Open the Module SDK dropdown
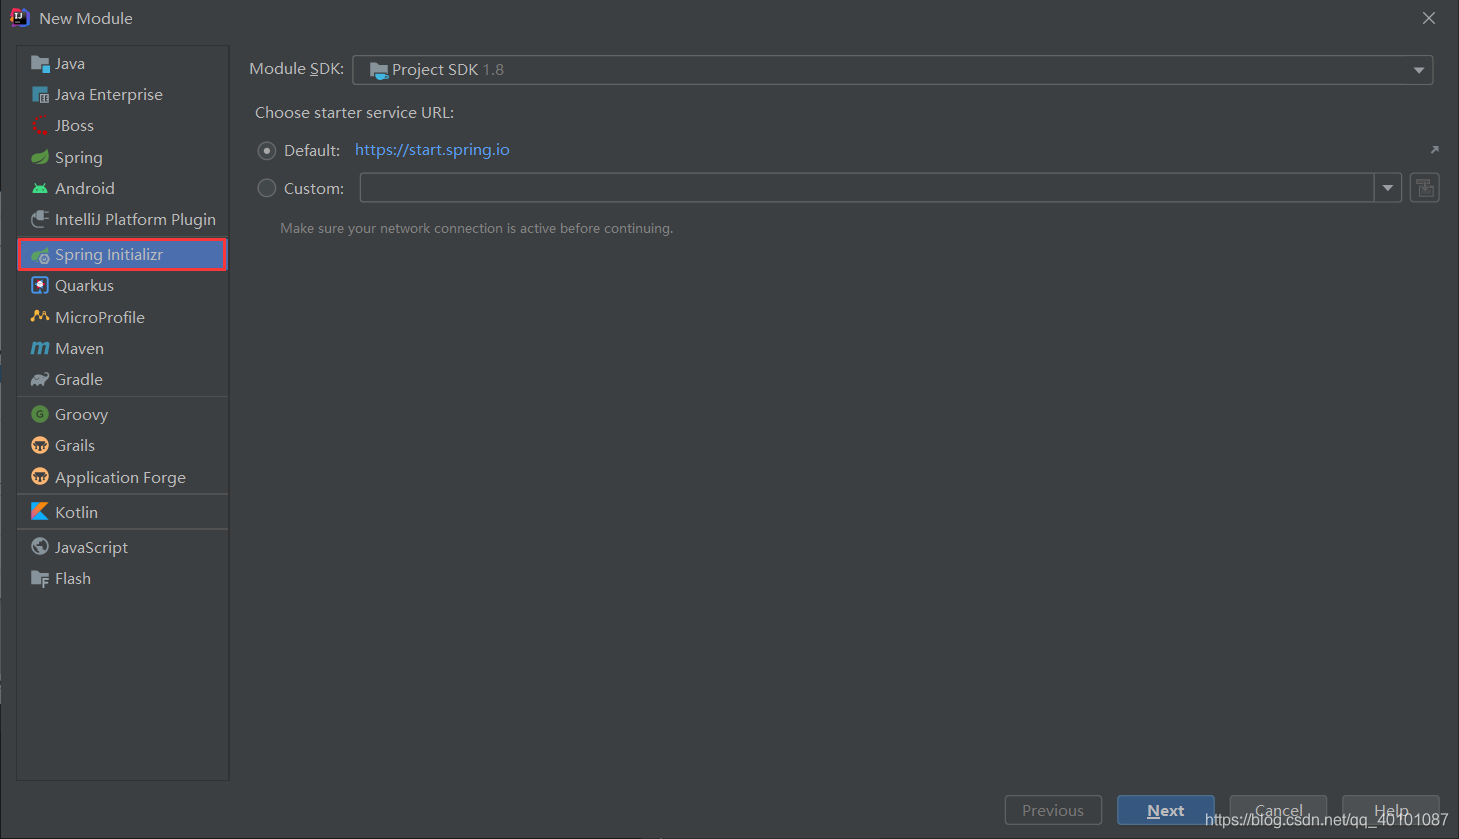 click(893, 70)
